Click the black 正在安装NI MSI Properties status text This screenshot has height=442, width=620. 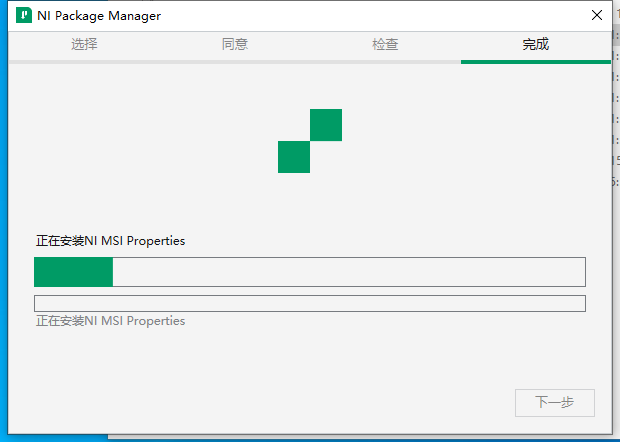(110, 241)
